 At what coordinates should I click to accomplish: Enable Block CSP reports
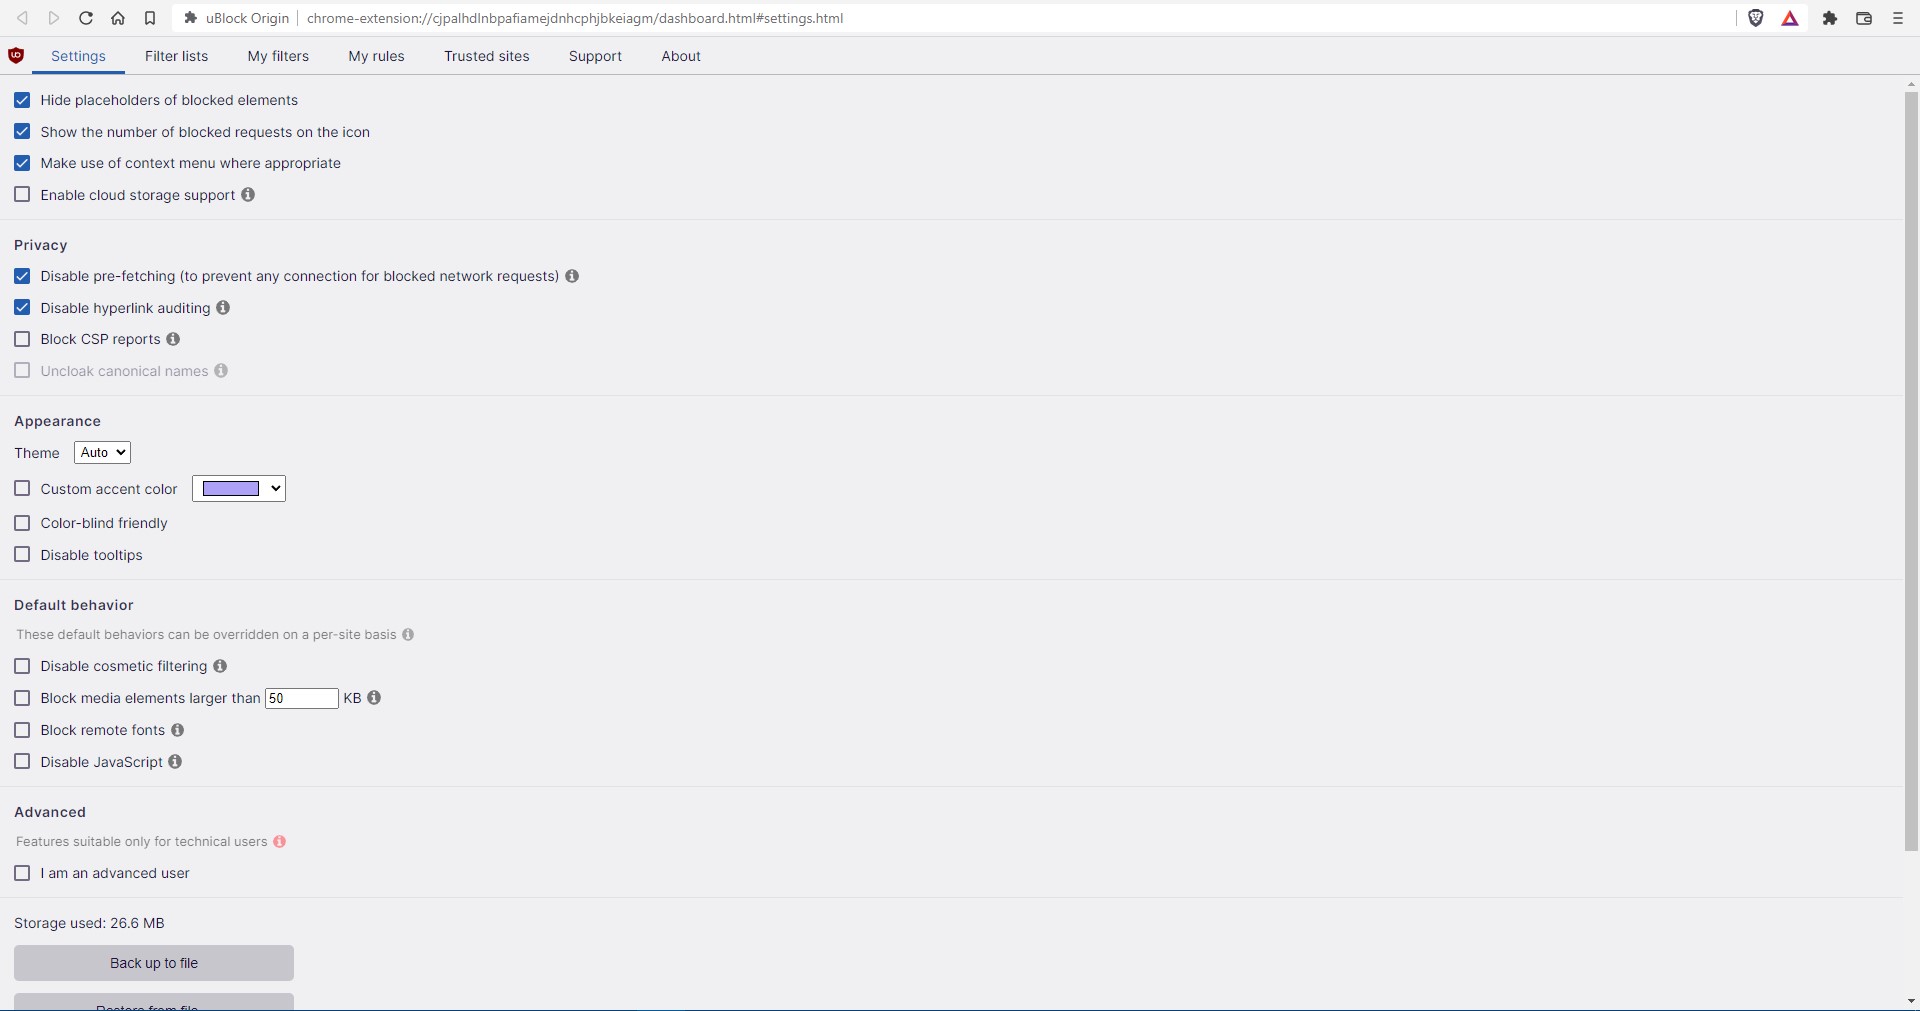[22, 339]
